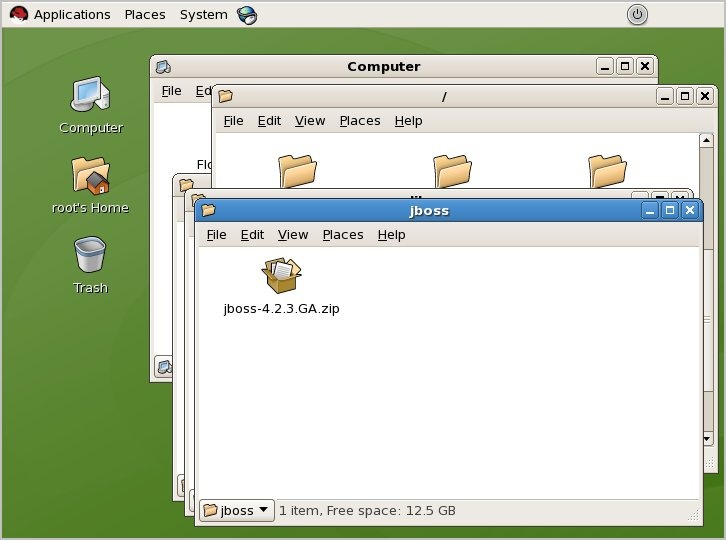
Task: Click the jboss-4.2.3.GA.zip file name
Action: [282, 308]
